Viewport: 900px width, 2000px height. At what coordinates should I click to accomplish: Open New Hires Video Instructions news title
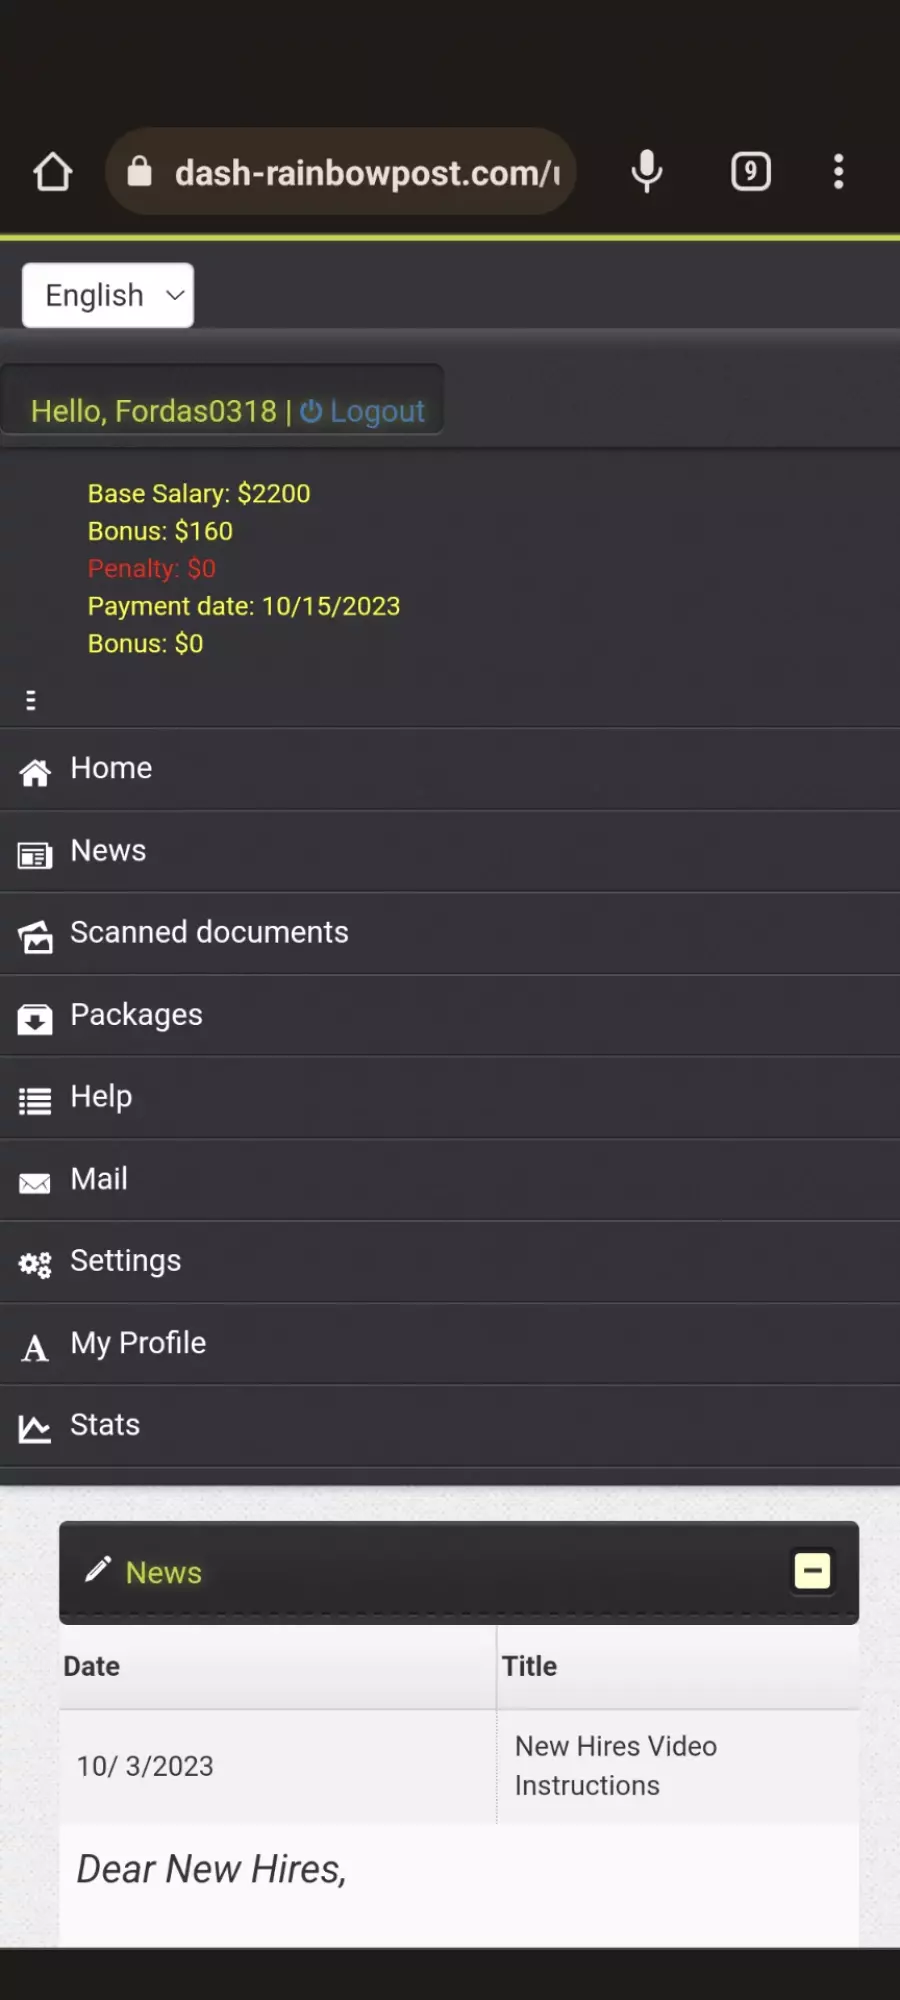pyautogui.click(x=616, y=1765)
